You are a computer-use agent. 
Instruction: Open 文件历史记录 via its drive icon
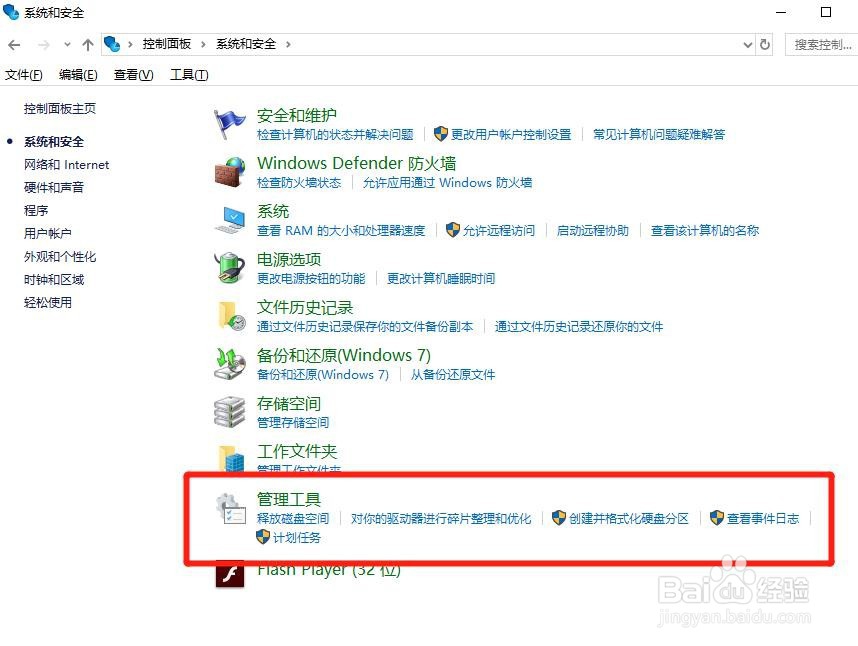pos(230,314)
